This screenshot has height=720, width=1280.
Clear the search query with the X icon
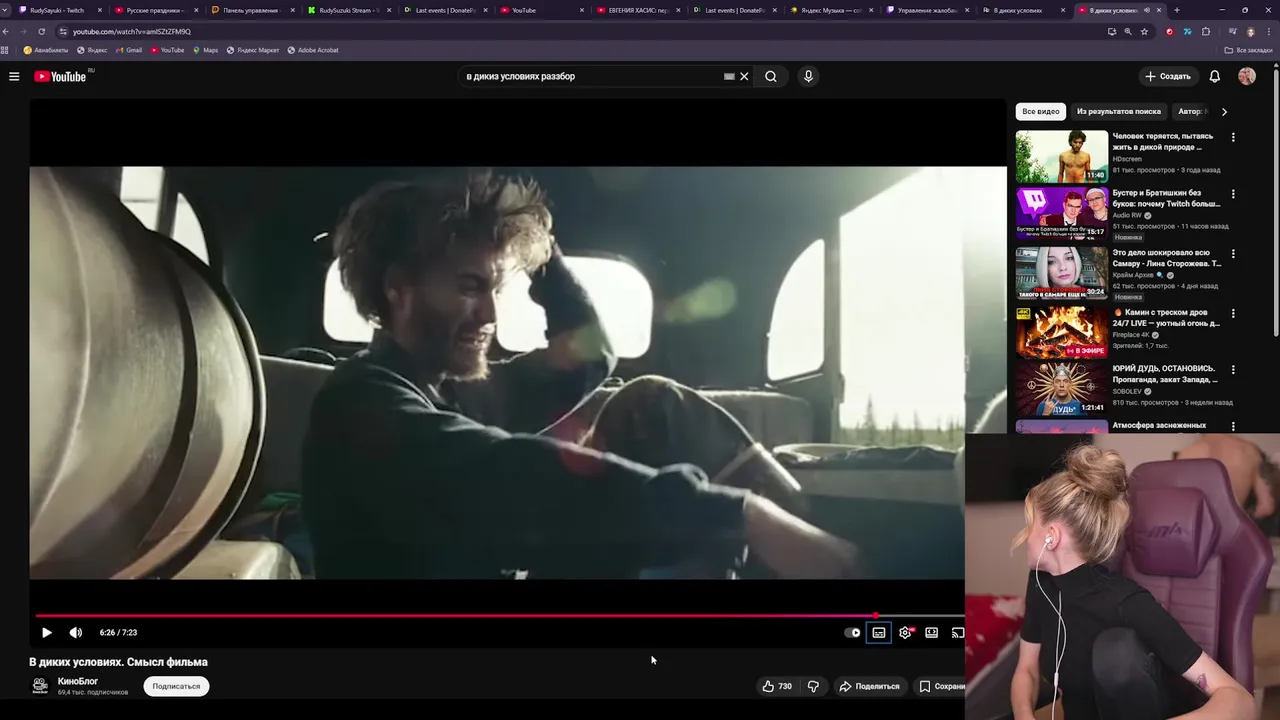744,76
